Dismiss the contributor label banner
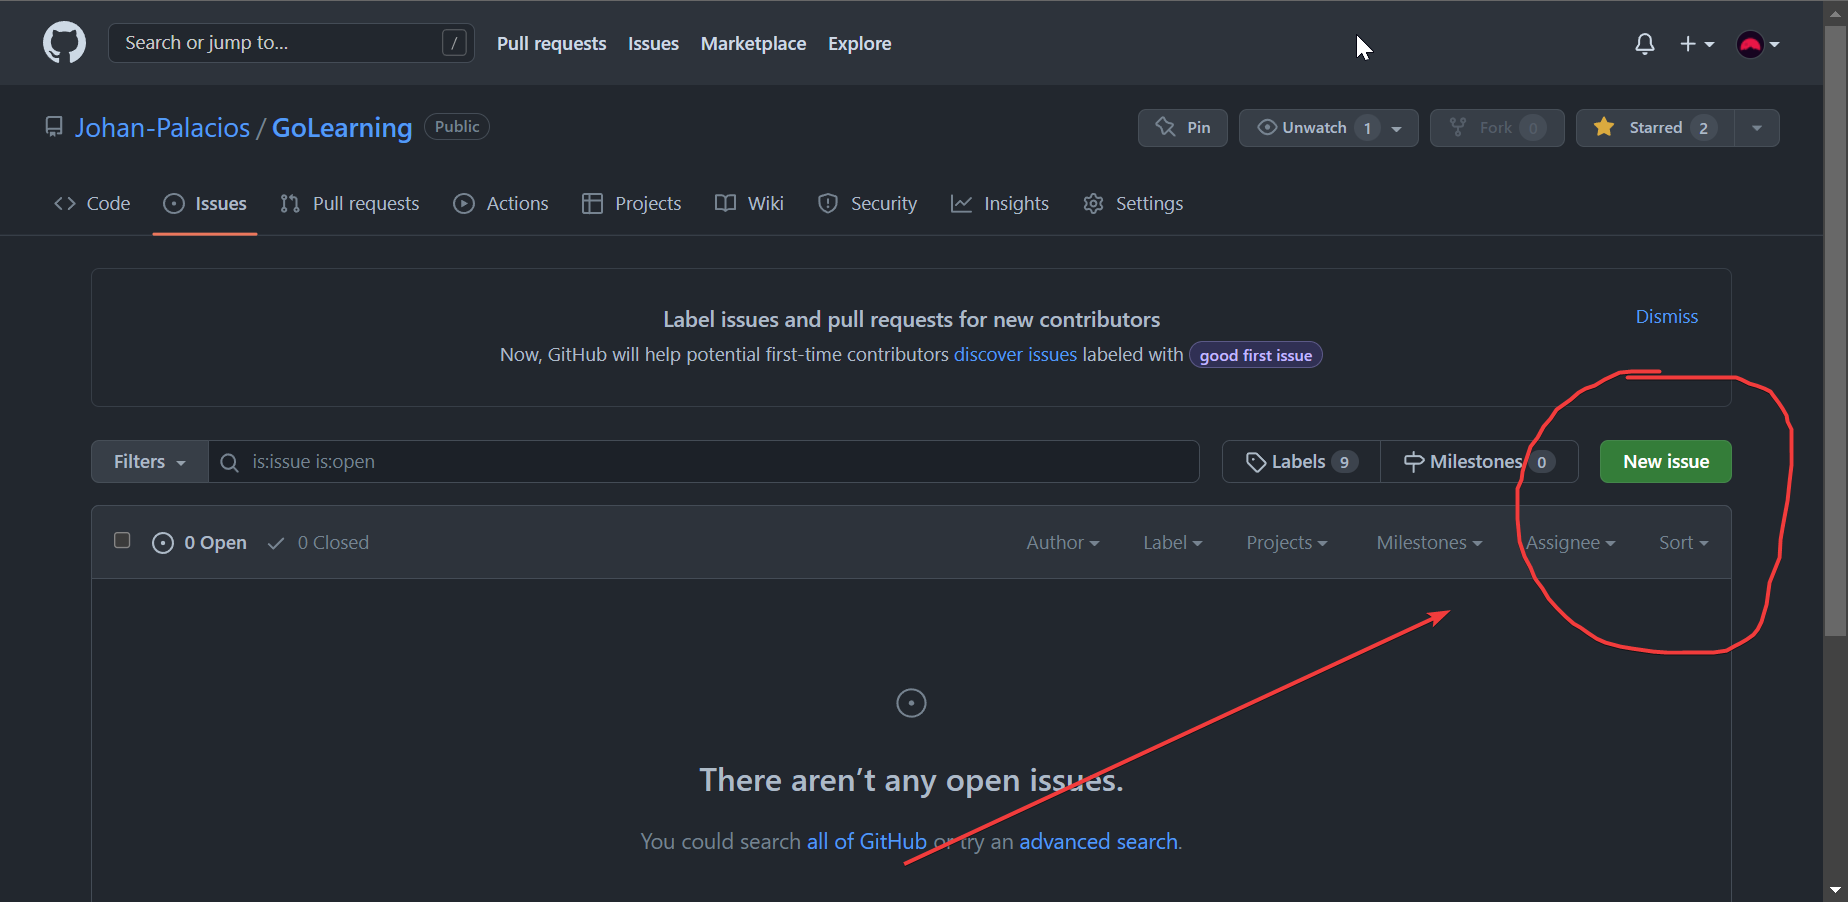Viewport: 1848px width, 902px height. point(1667,317)
